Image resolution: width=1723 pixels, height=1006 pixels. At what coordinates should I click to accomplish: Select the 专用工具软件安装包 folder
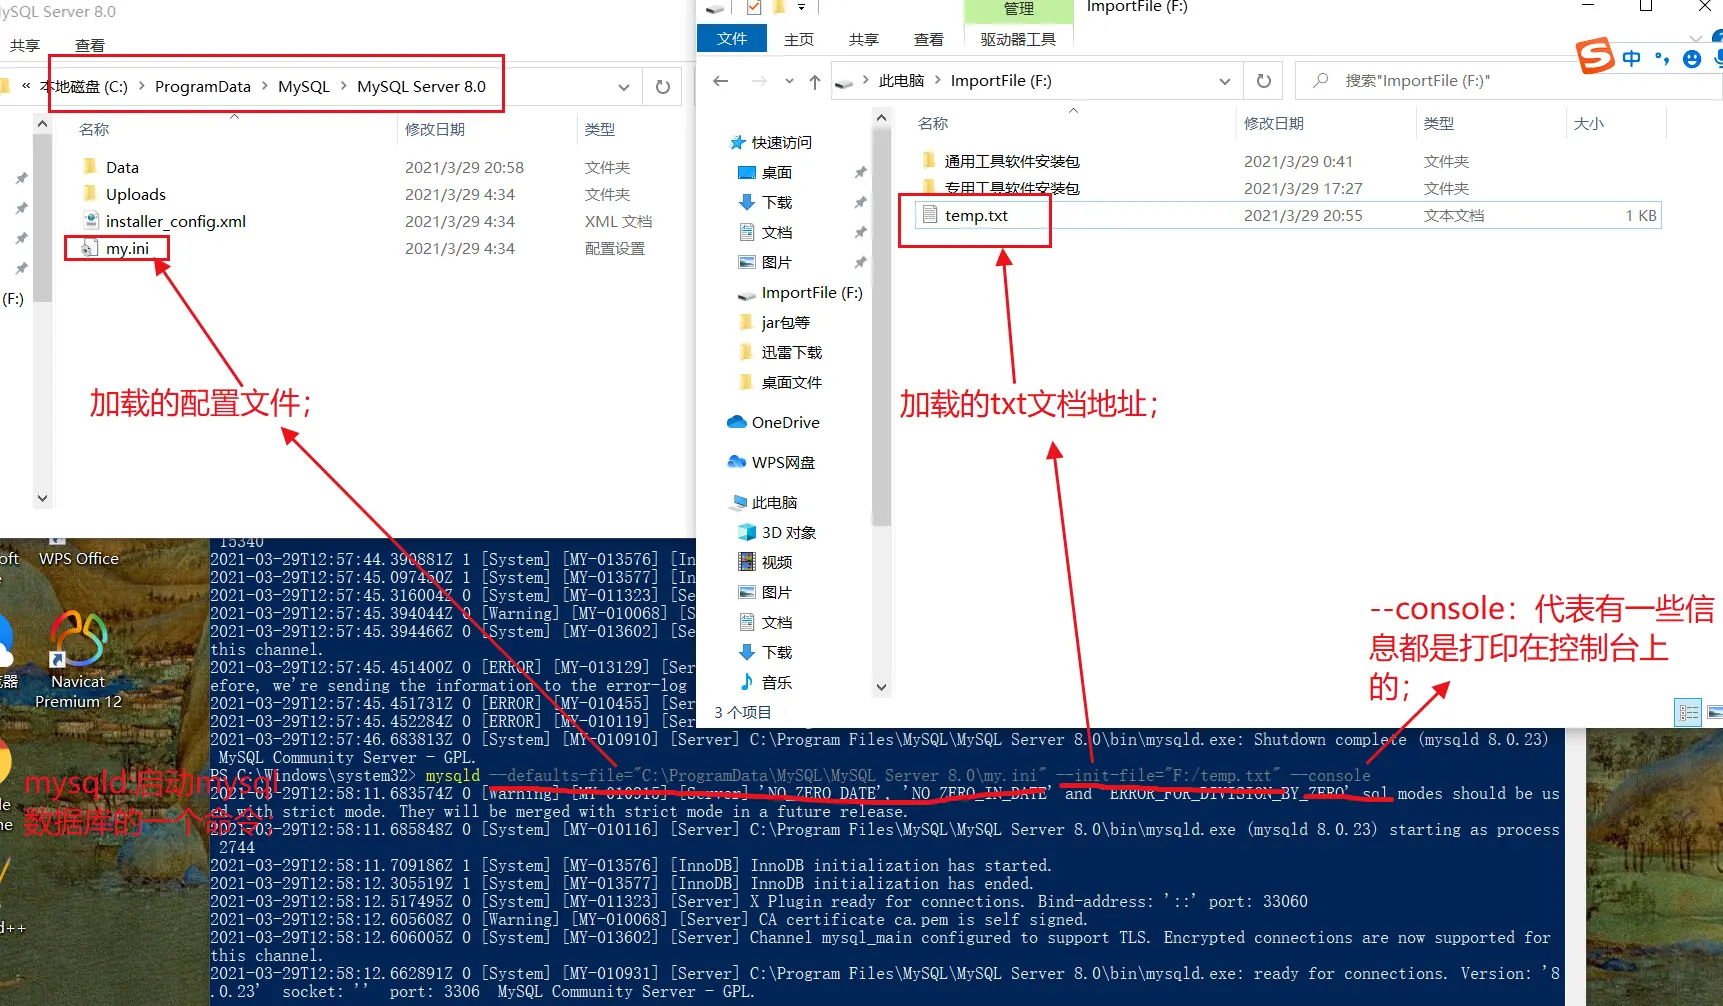tap(1012, 188)
